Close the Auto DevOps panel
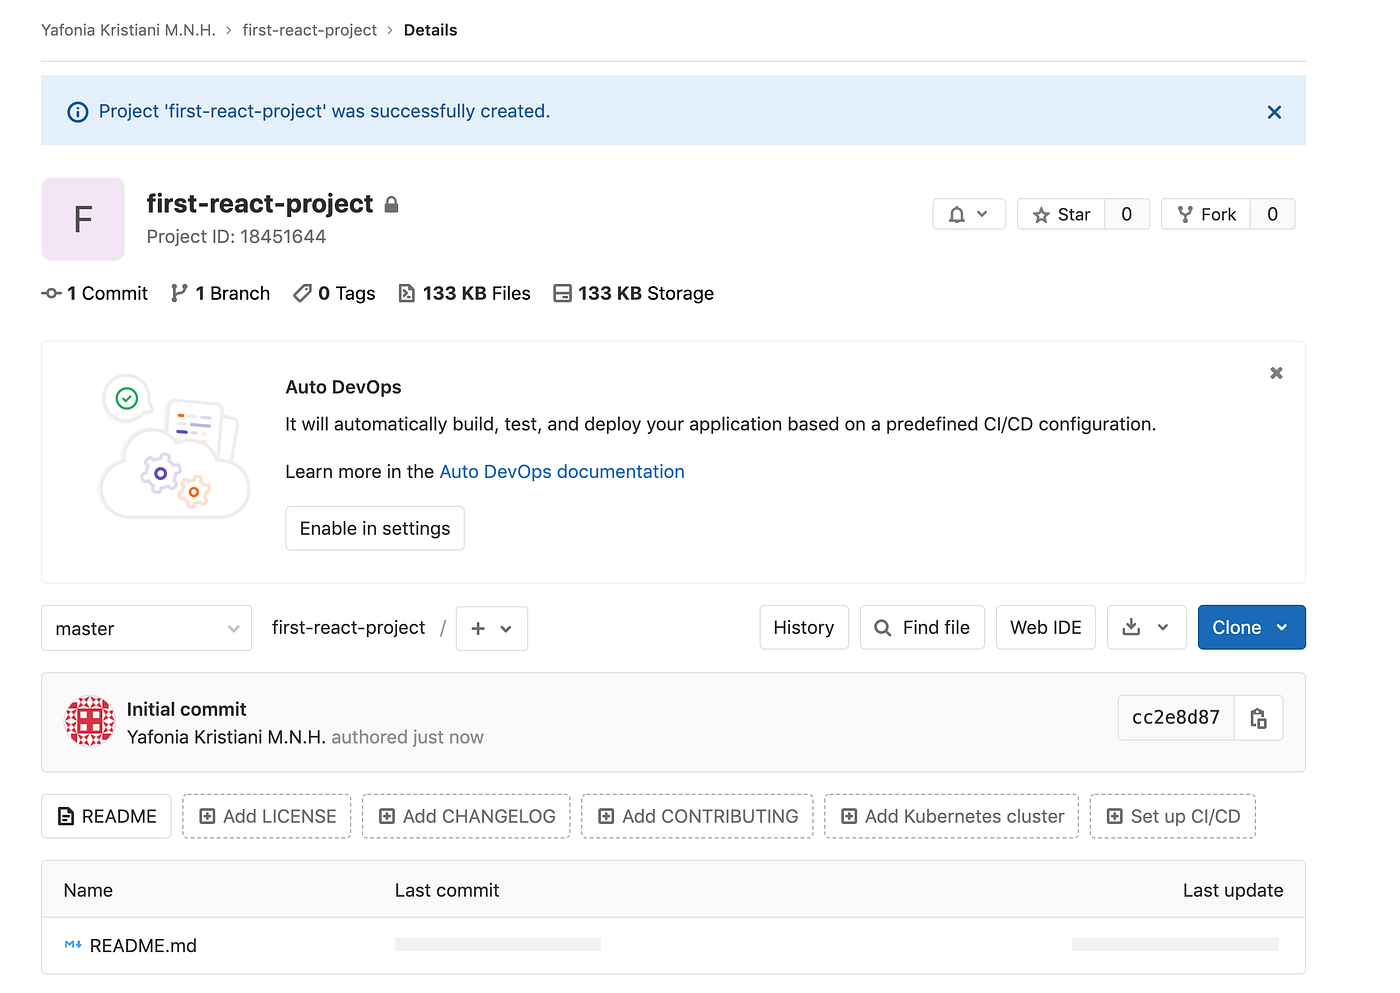Screen dimensions: 1400x993 (x=1276, y=373)
